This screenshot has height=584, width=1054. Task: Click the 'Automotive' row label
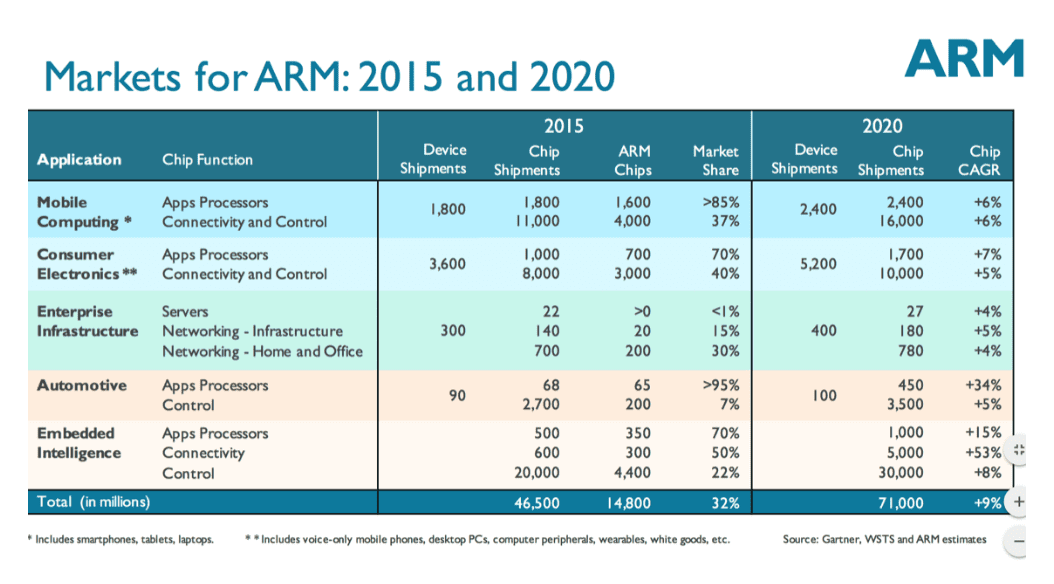(x=82, y=385)
